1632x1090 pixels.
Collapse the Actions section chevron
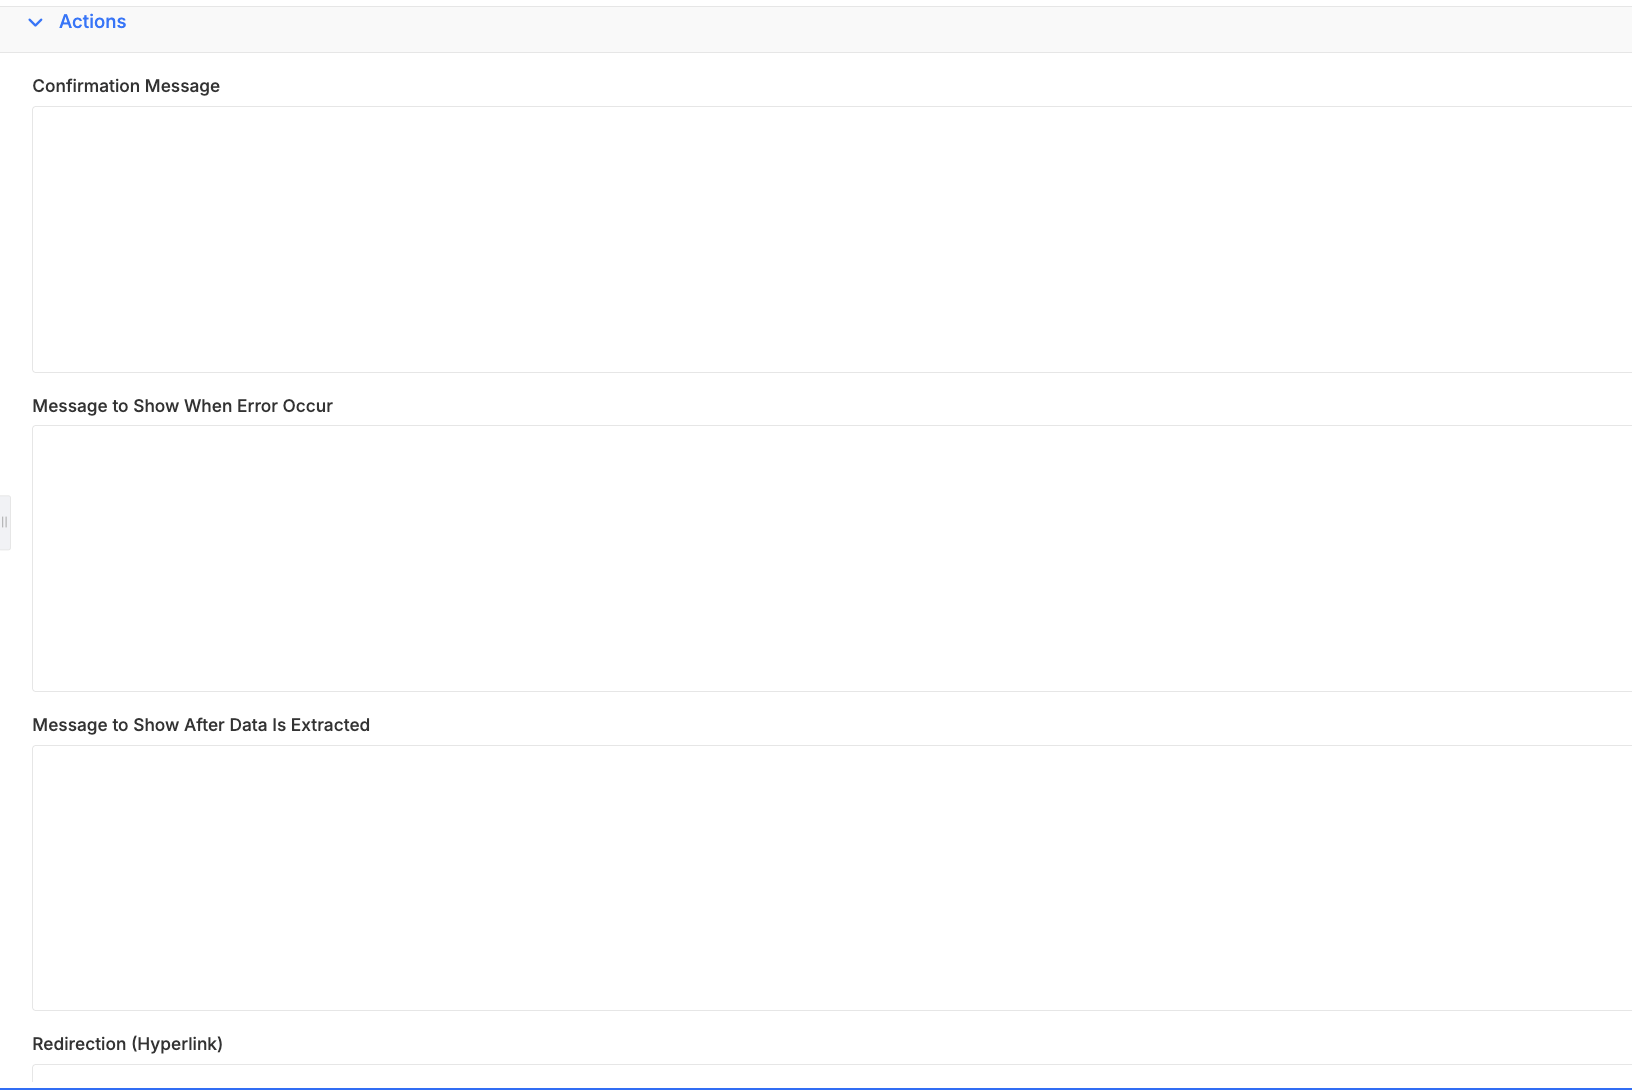tap(36, 22)
